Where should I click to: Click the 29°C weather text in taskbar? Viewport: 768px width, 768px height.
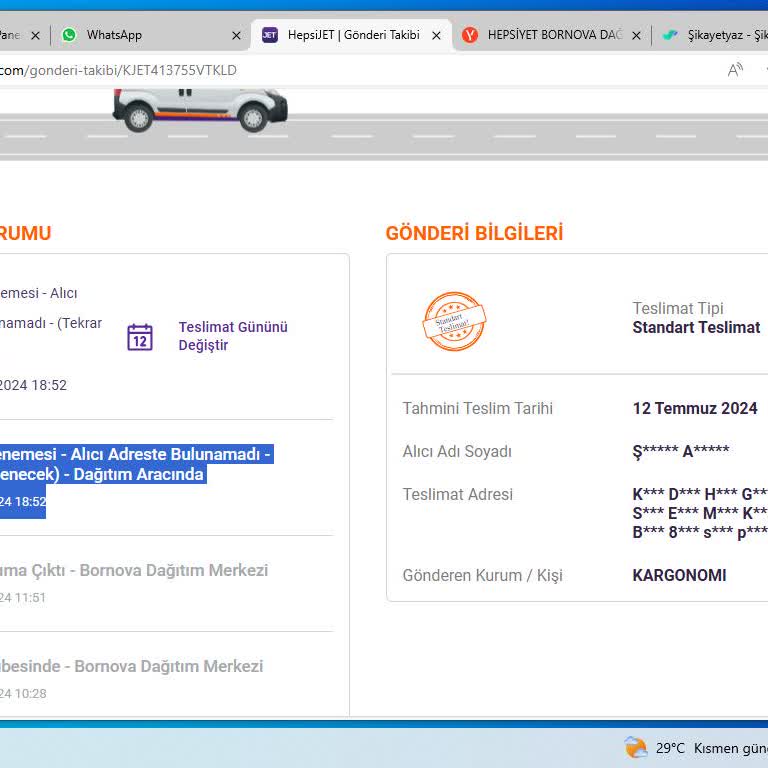[x=670, y=748]
